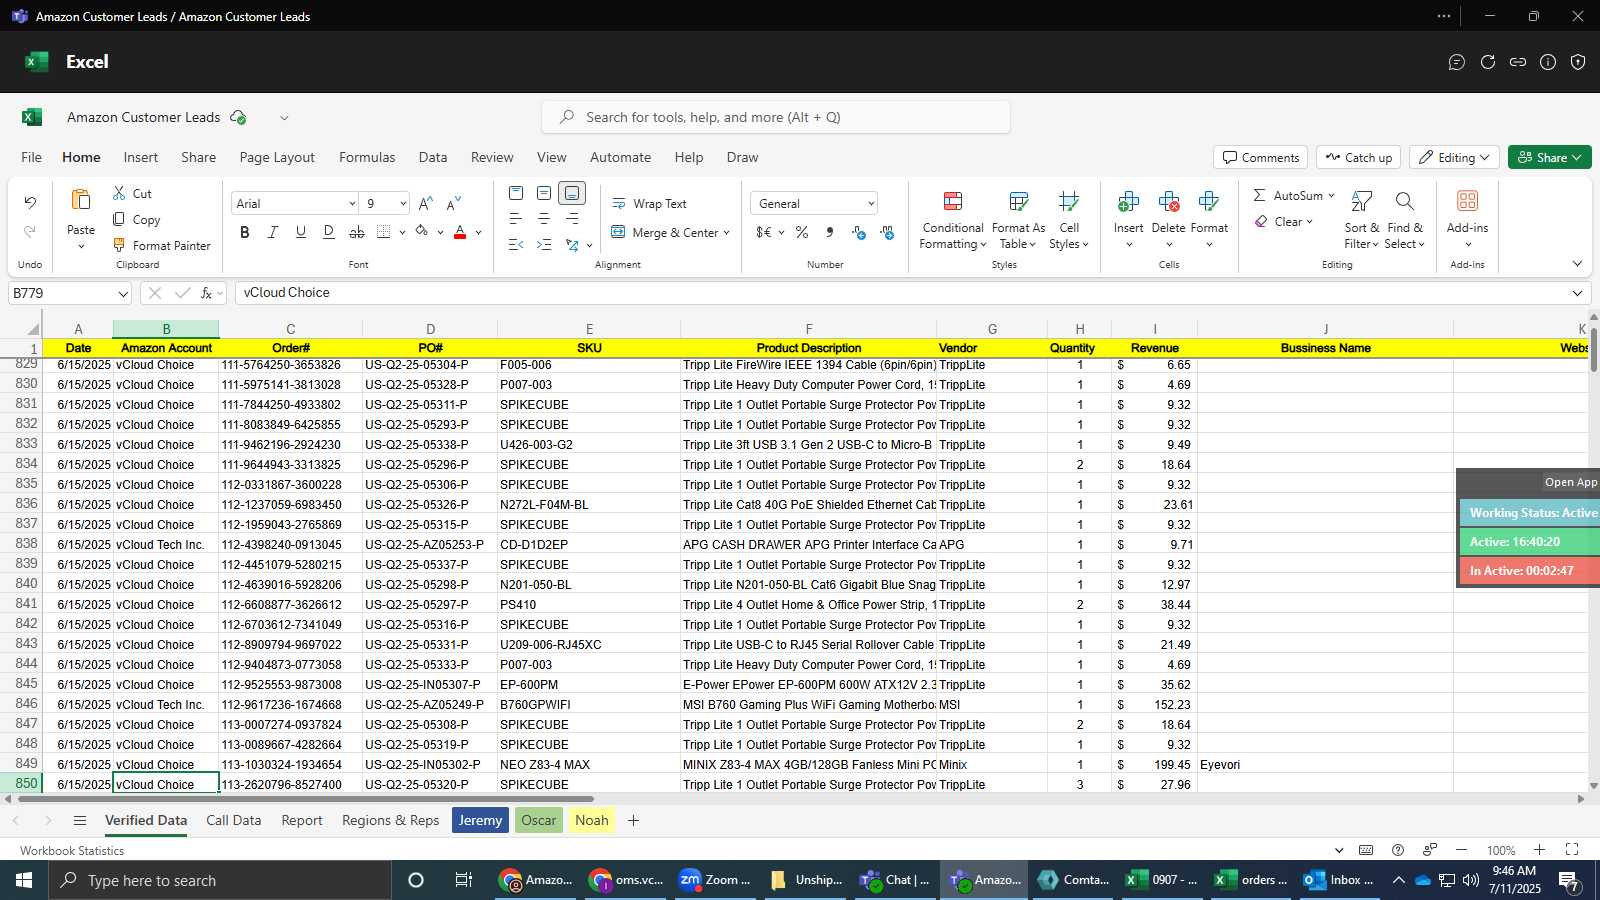Toggle Underline formatting
The image size is (1600, 900).
(x=301, y=232)
